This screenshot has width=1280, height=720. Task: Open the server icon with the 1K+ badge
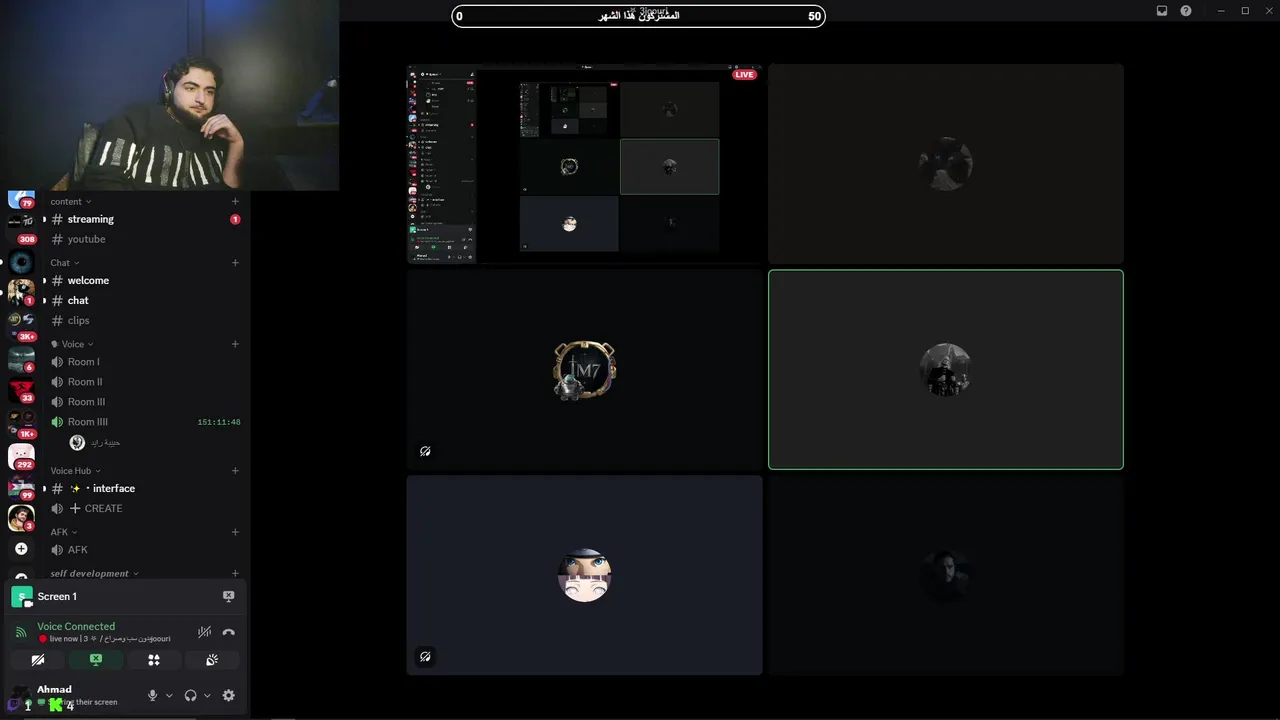pos(21,423)
